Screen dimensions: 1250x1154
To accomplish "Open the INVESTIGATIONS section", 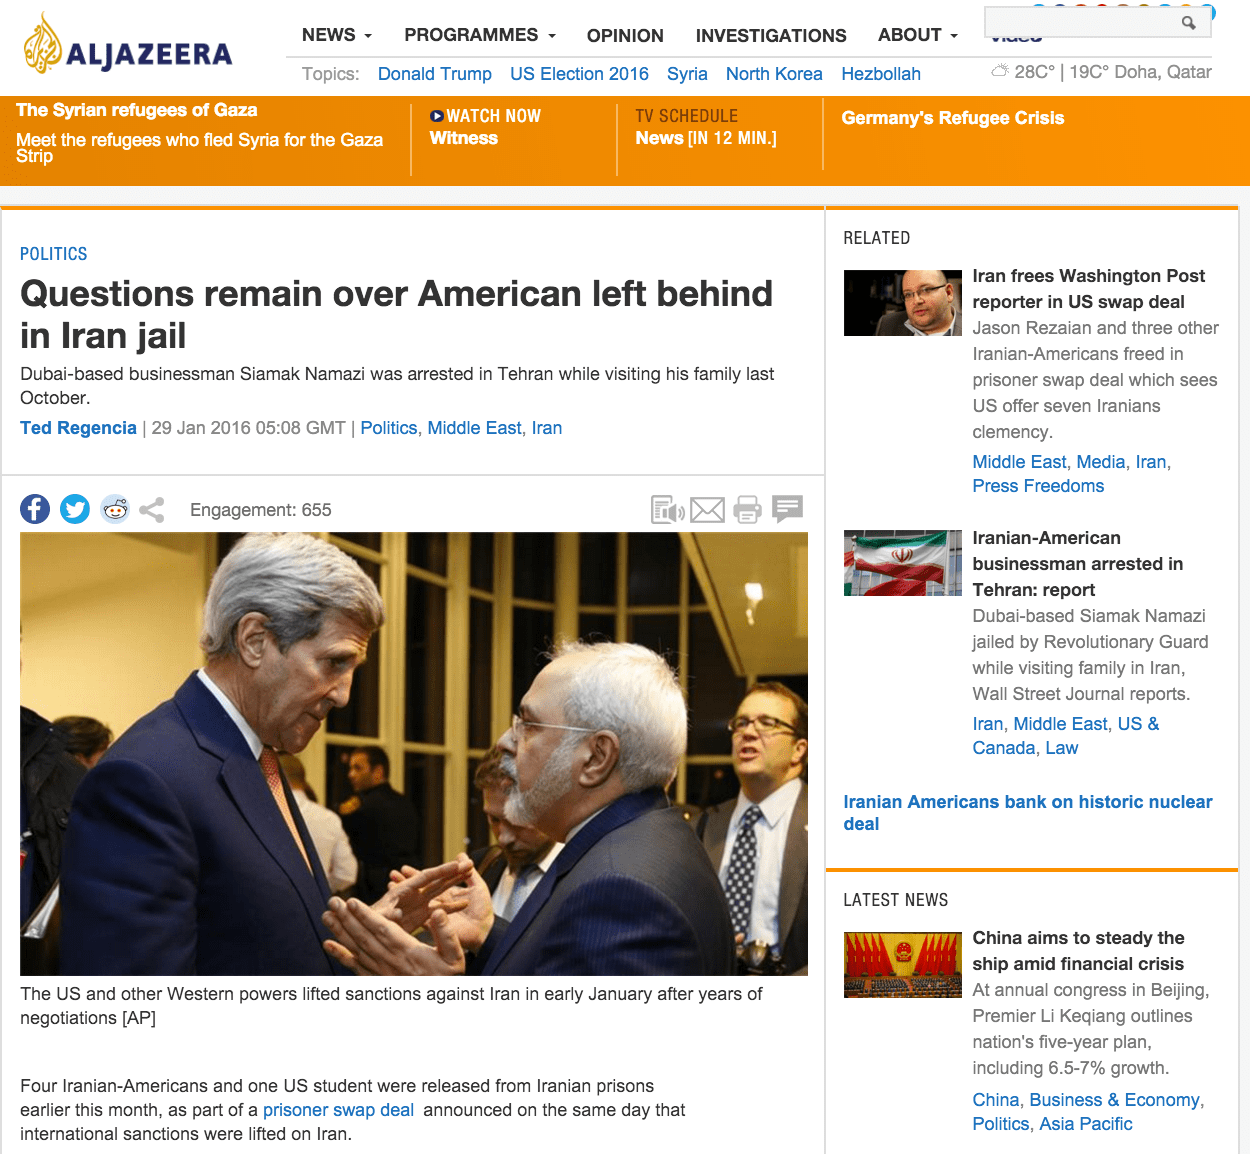I will click(771, 36).
